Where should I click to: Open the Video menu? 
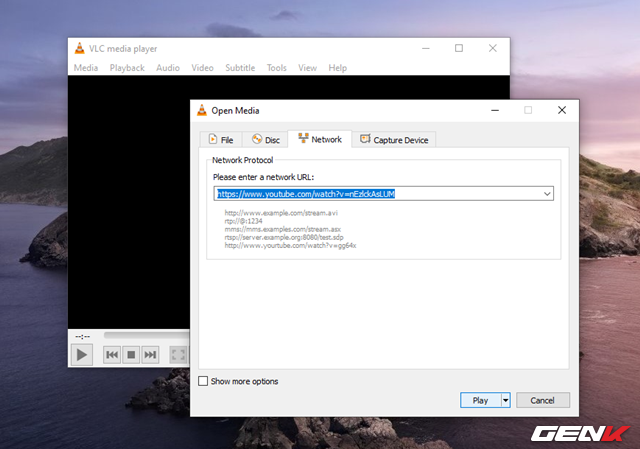tap(202, 68)
